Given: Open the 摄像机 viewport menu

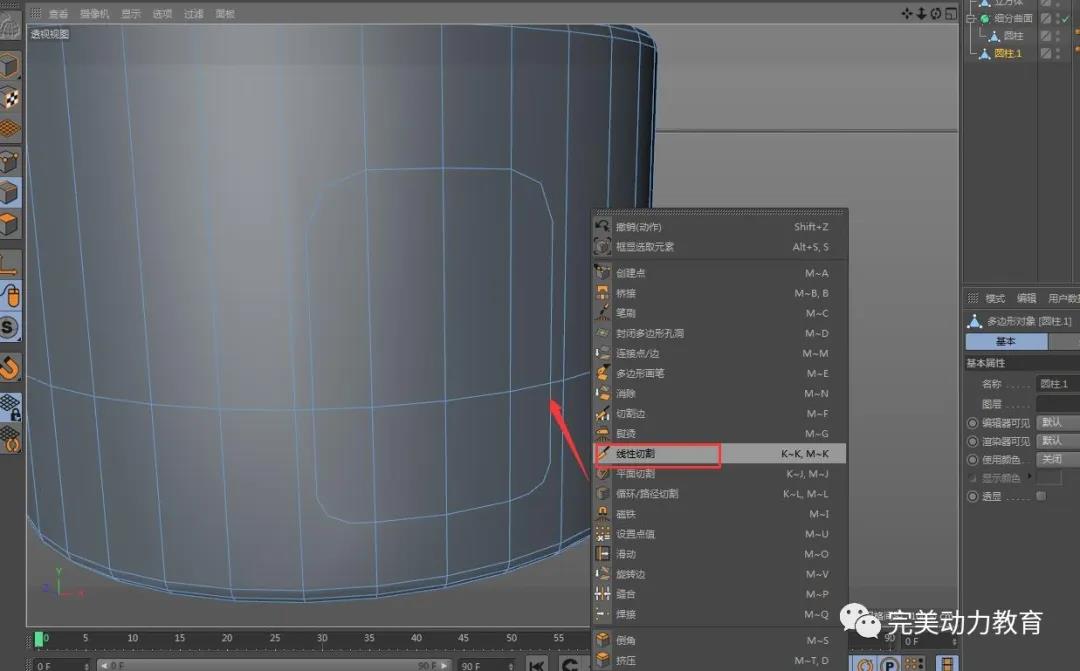Looking at the screenshot, I should tap(95, 14).
